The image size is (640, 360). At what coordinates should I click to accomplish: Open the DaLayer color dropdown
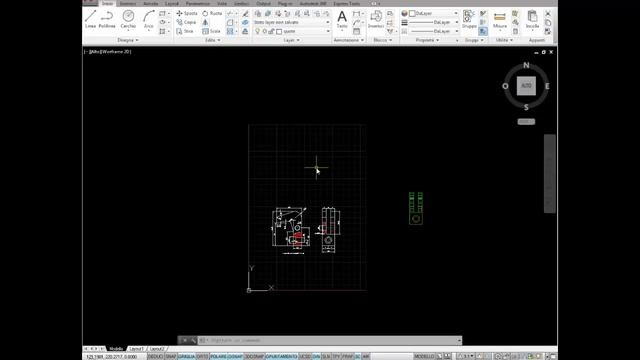tap(434, 13)
